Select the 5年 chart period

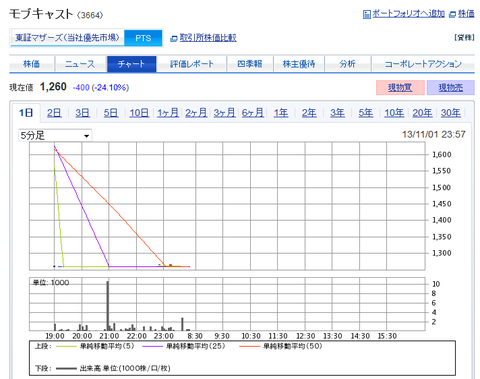(366, 113)
